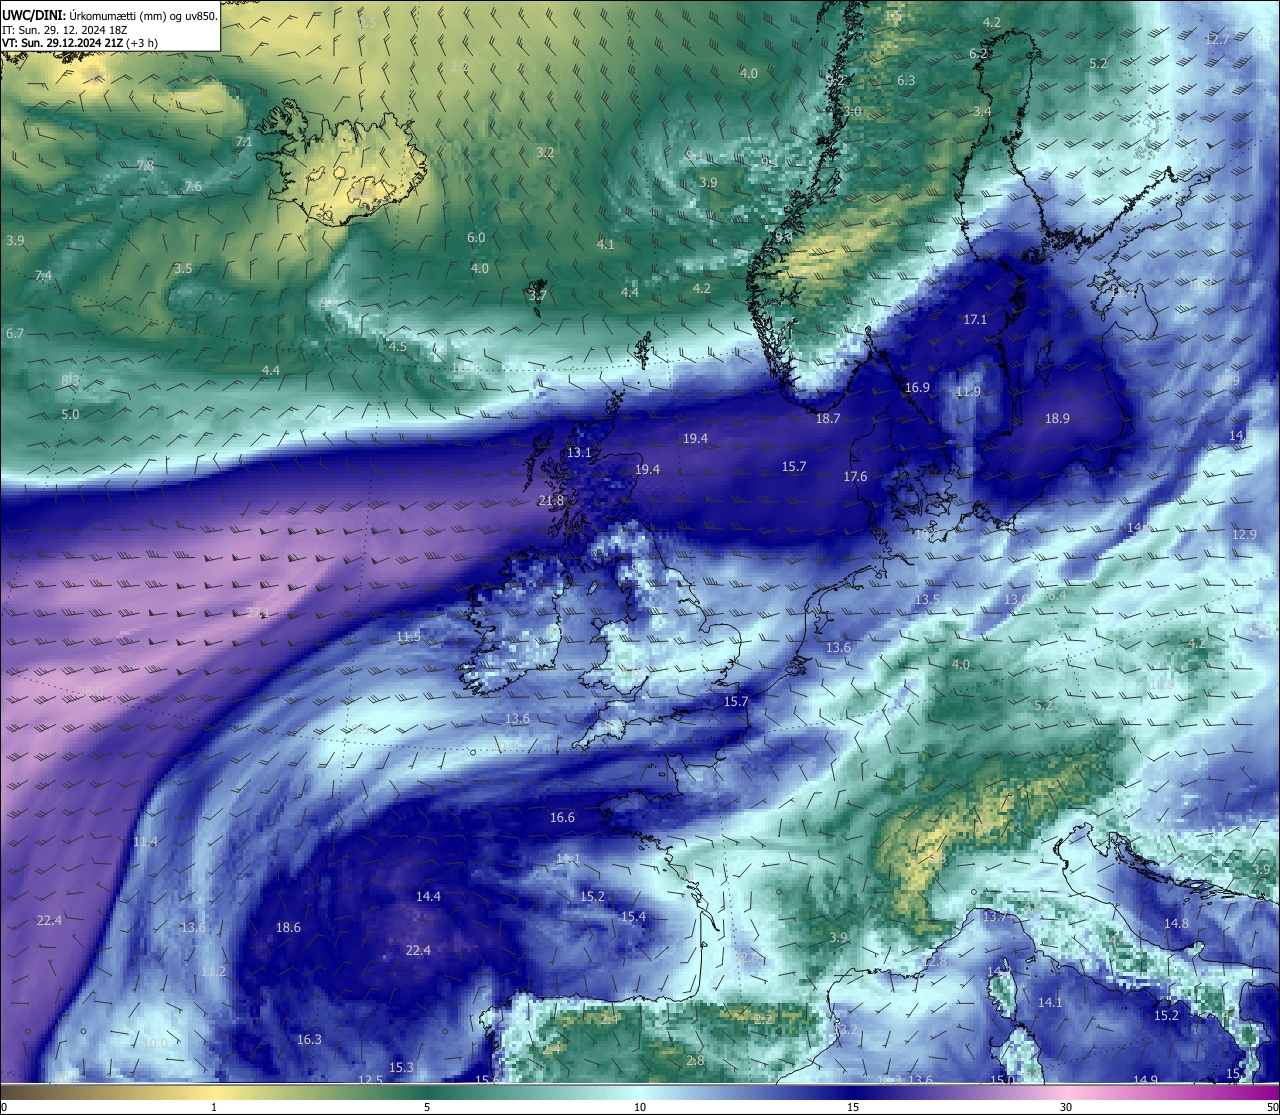Viewport: 1280px width, 1115px height.
Task: Select the 12.9 value at the right edge
Action: click(x=1244, y=536)
